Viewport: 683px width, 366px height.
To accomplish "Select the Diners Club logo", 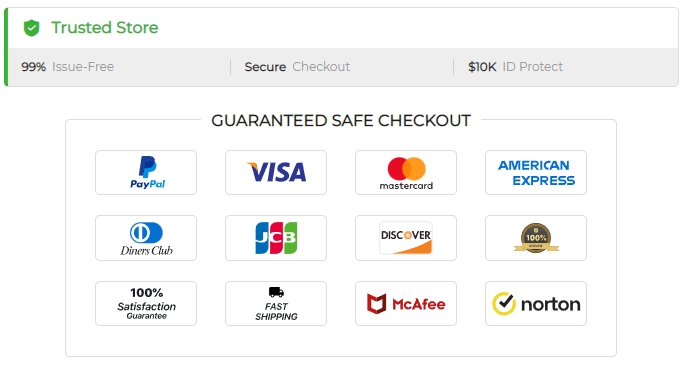I will (146, 238).
